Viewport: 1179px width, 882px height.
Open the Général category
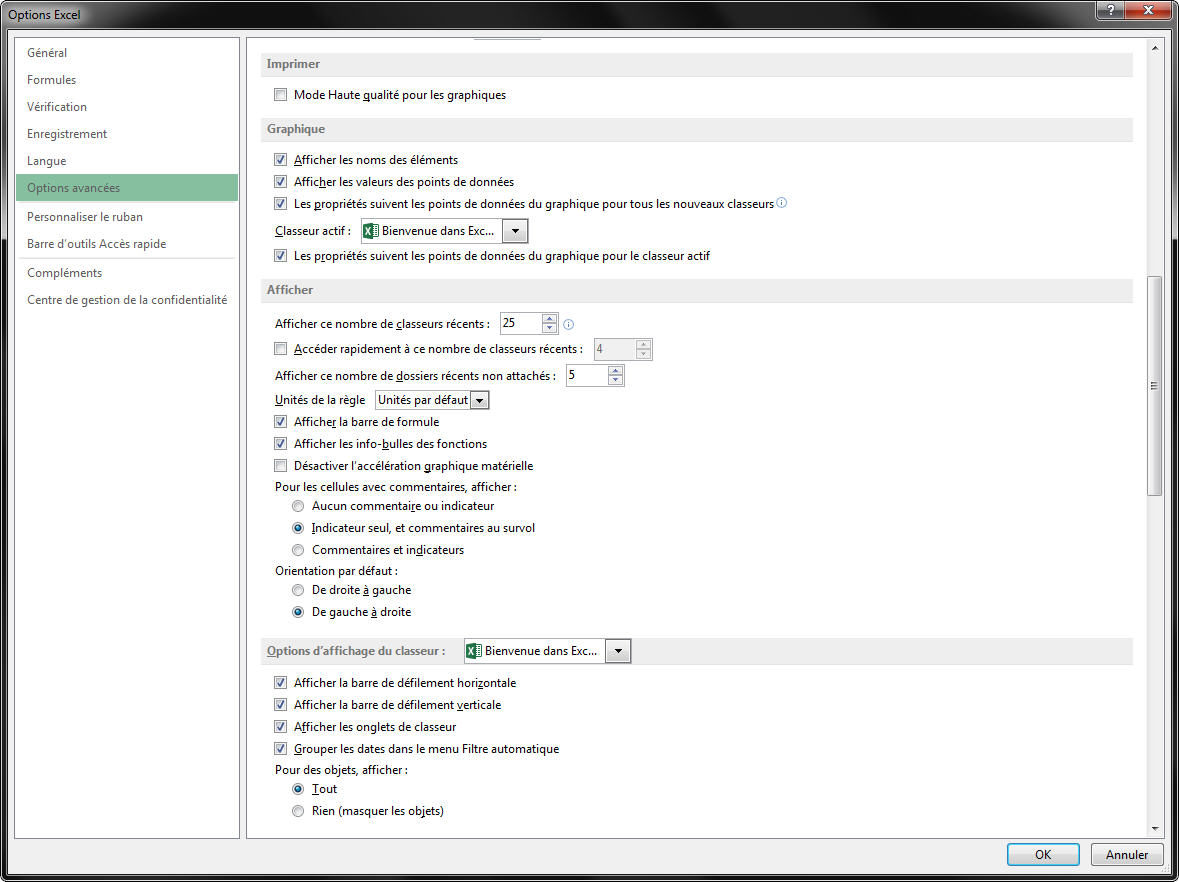(126, 53)
